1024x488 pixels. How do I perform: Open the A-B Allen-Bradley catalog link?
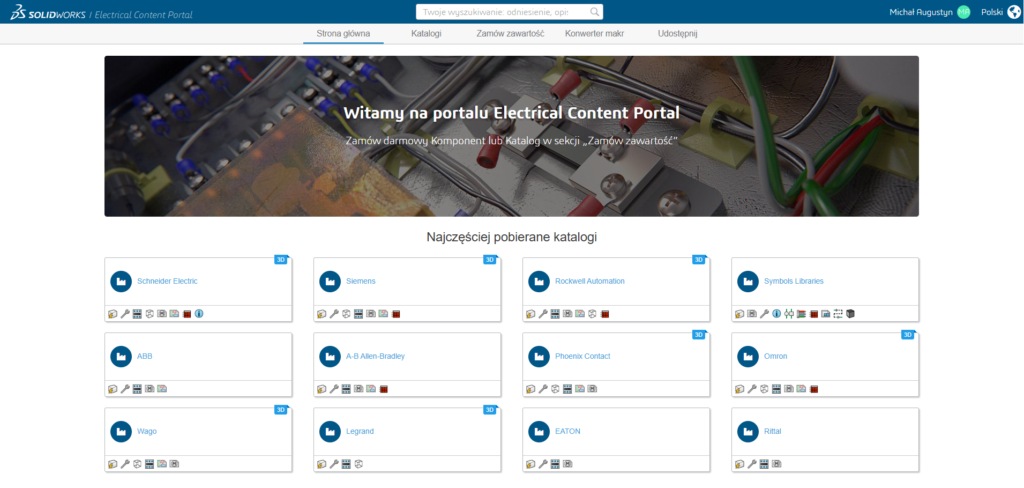(x=375, y=356)
